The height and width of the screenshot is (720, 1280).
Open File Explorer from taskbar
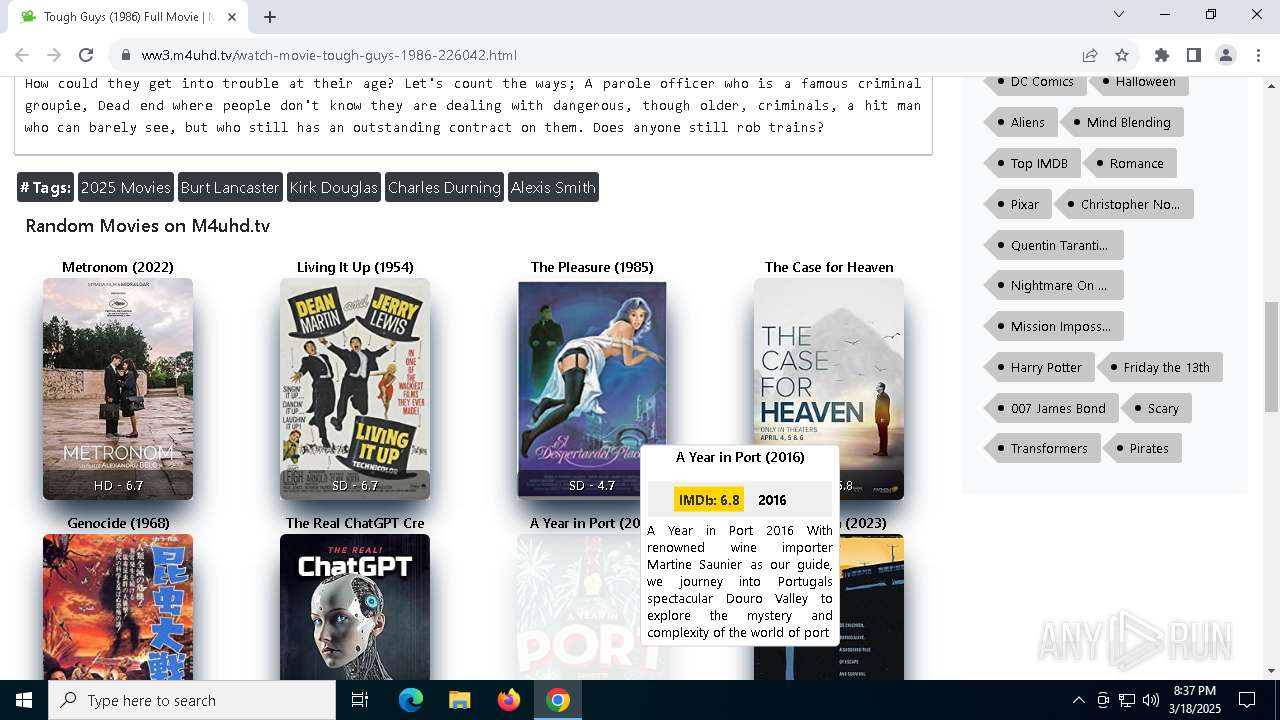point(459,700)
